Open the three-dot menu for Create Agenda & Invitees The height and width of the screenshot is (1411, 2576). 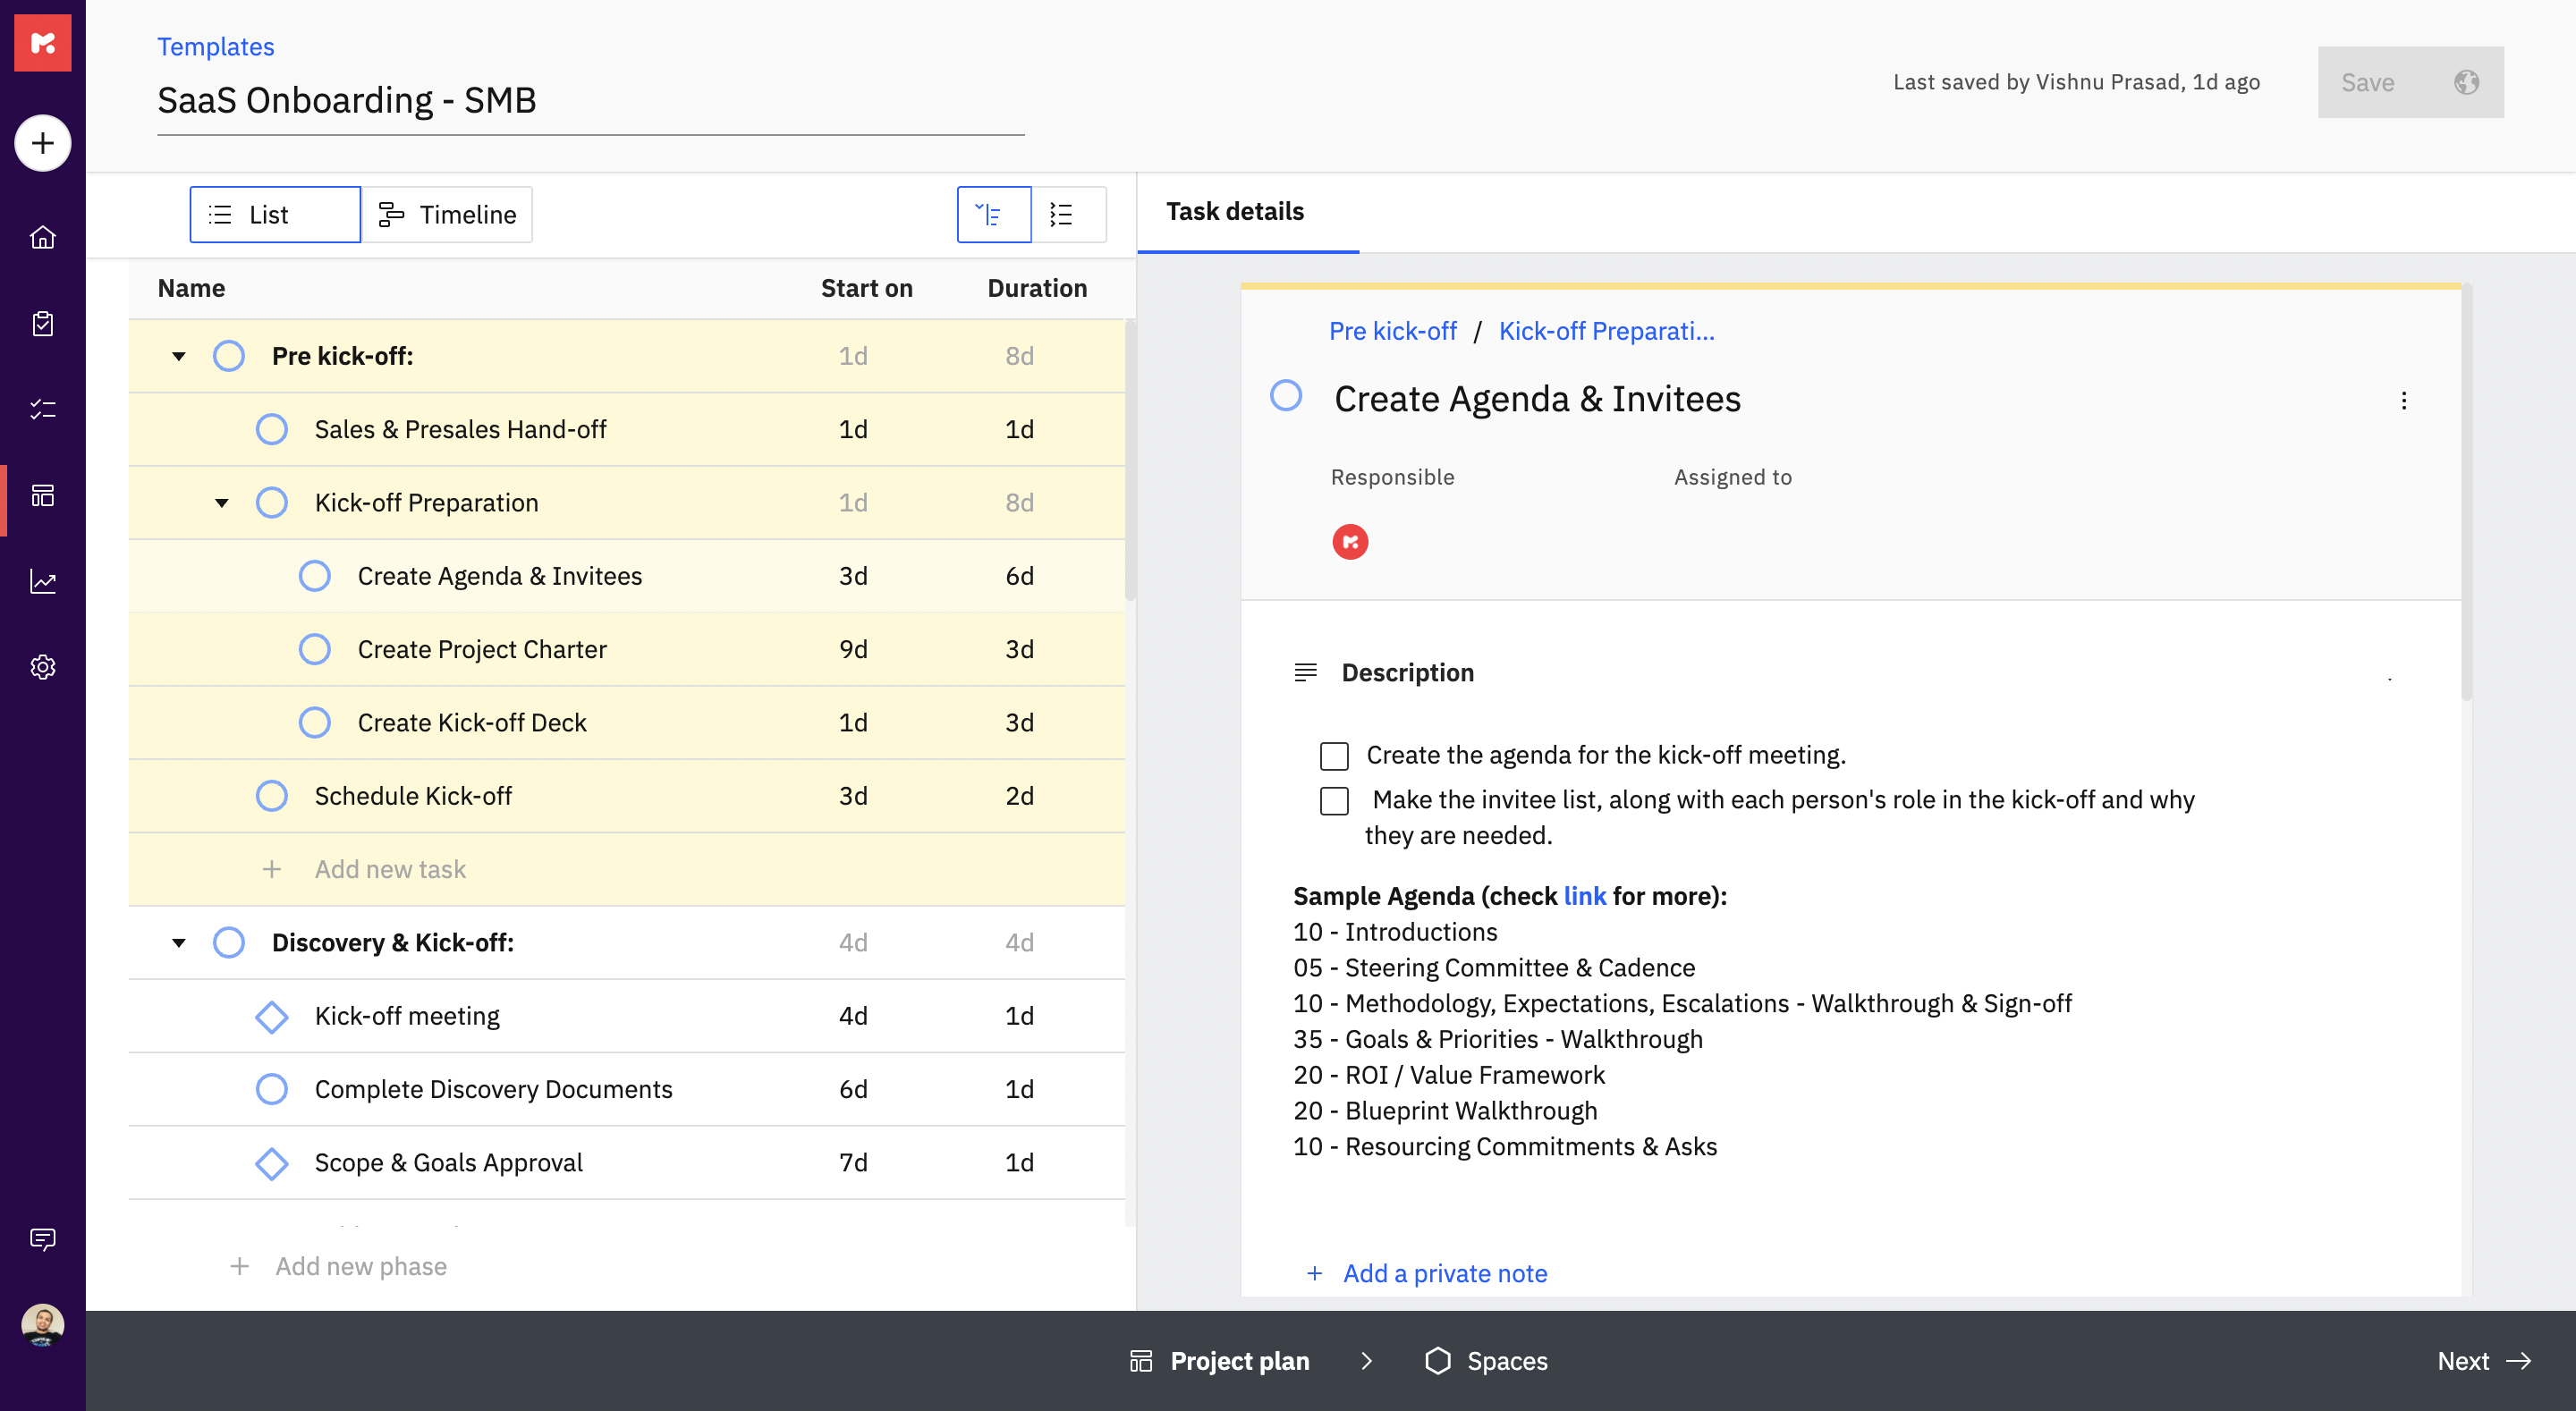(x=2404, y=400)
